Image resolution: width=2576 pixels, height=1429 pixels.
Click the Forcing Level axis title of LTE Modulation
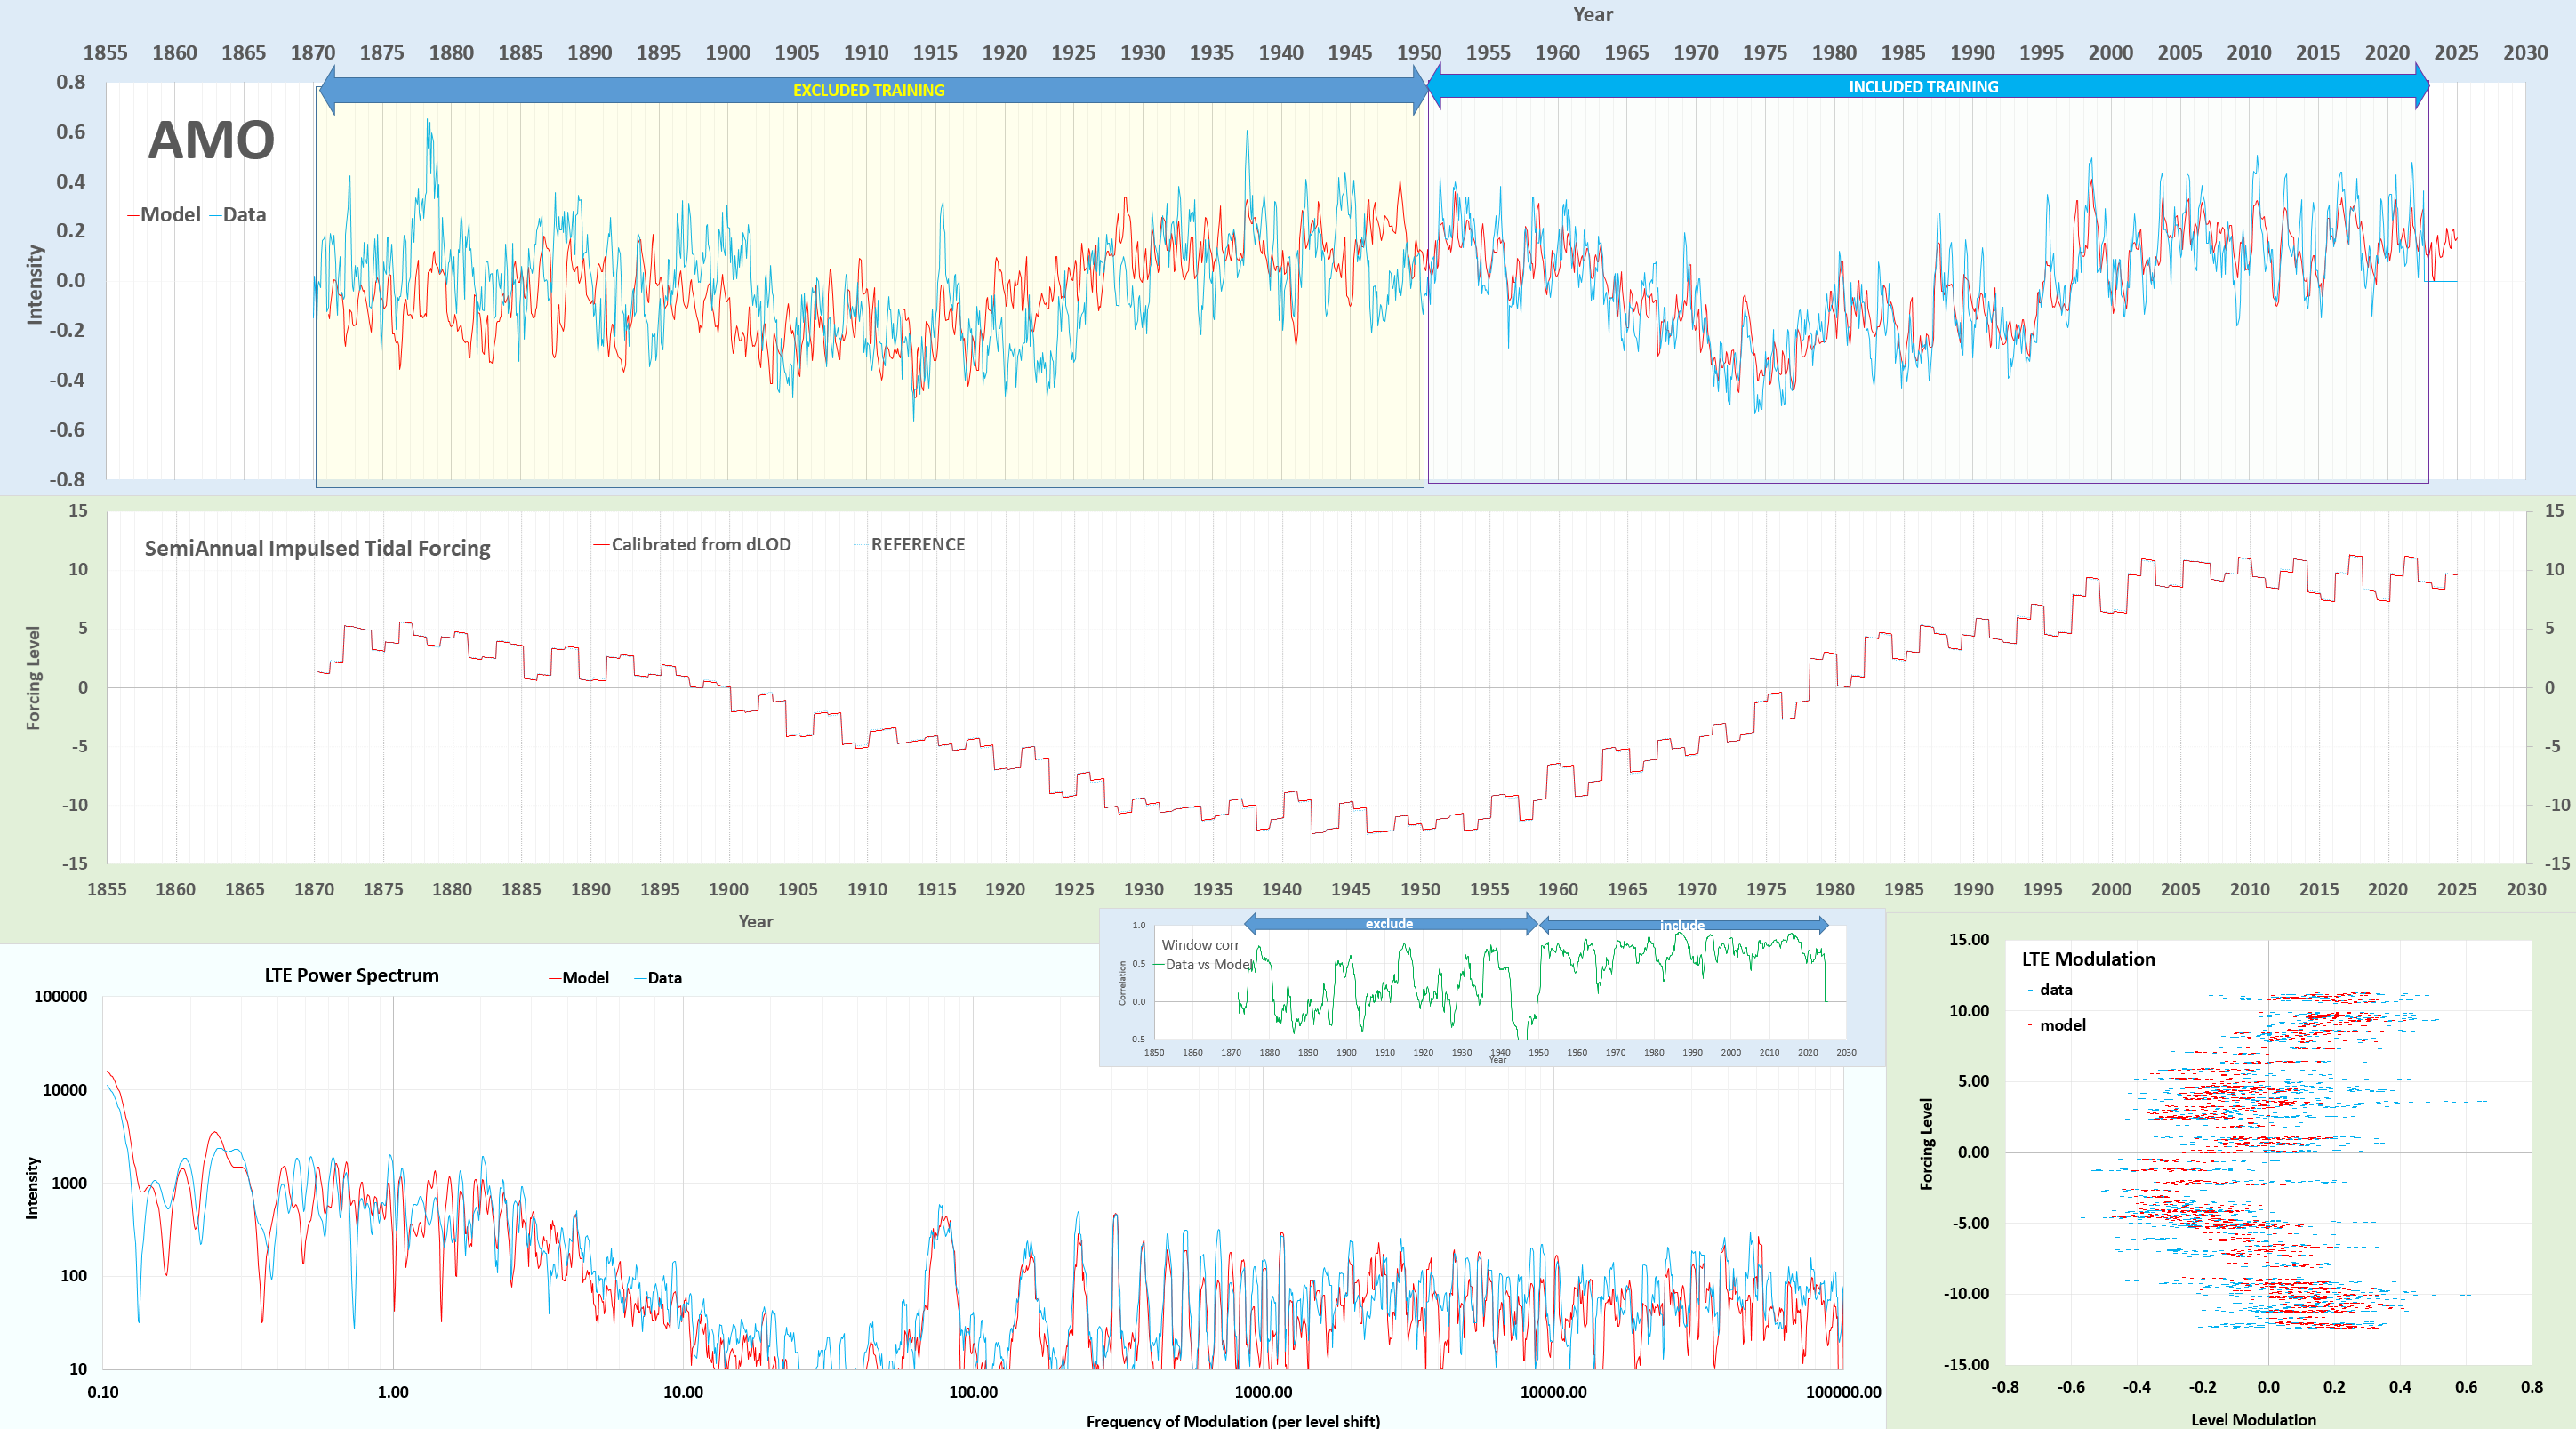coord(1926,1144)
